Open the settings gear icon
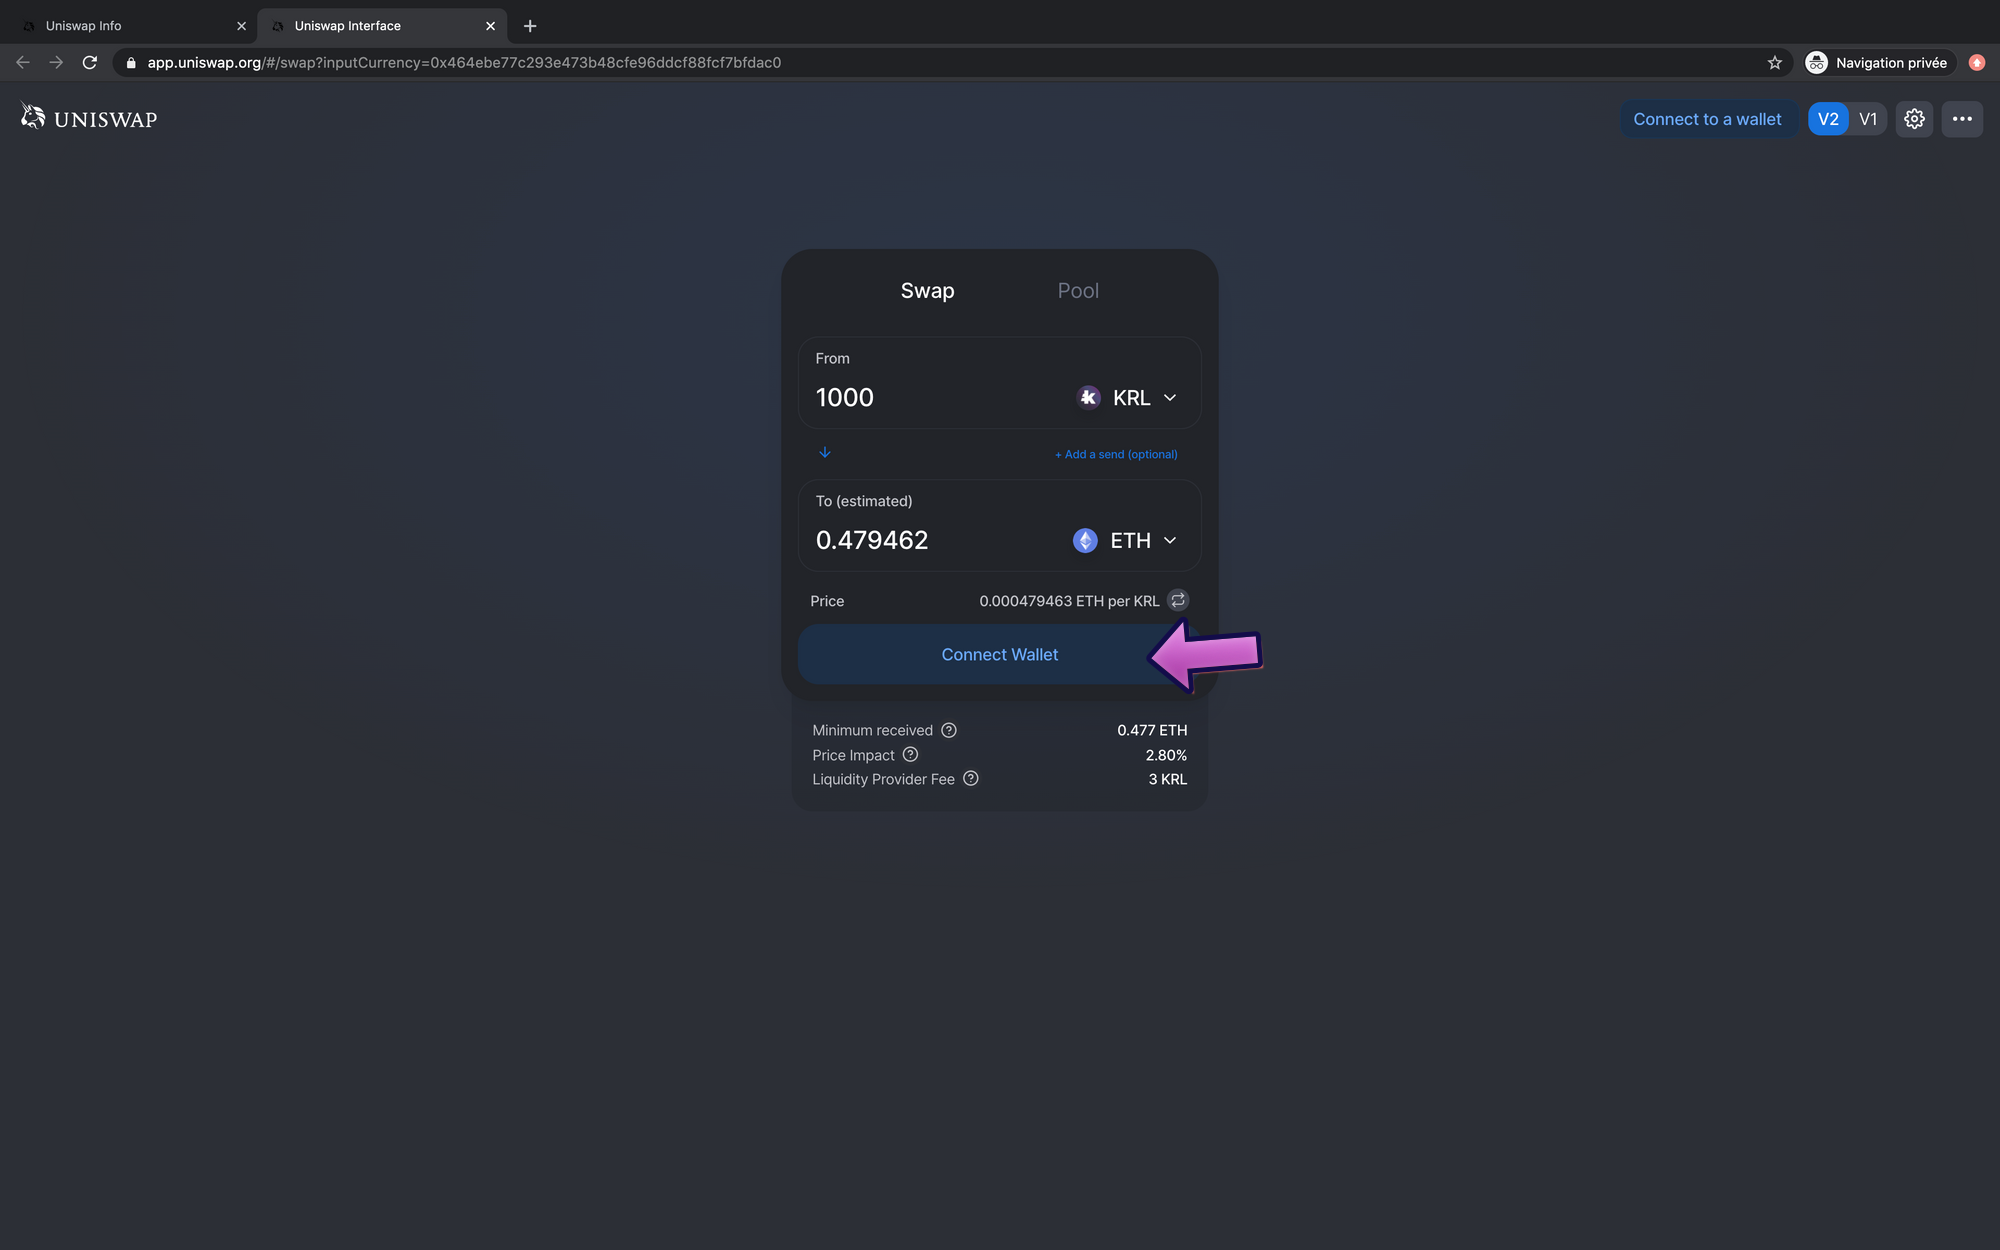 click(1914, 119)
